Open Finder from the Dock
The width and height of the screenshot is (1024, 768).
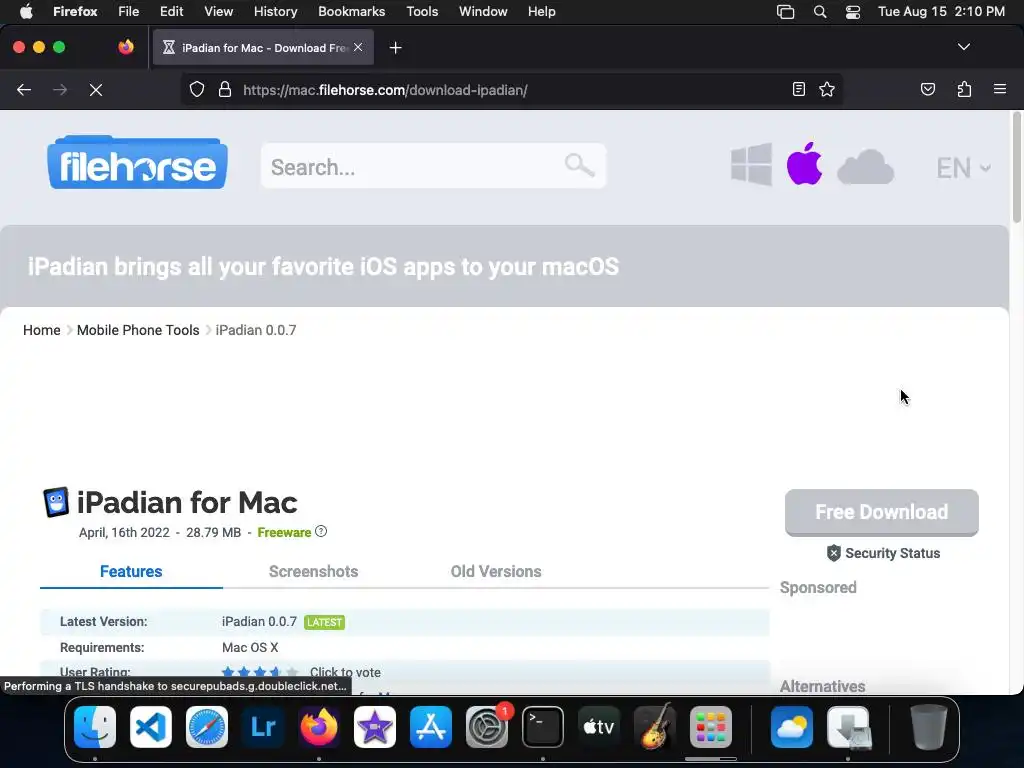click(x=95, y=726)
